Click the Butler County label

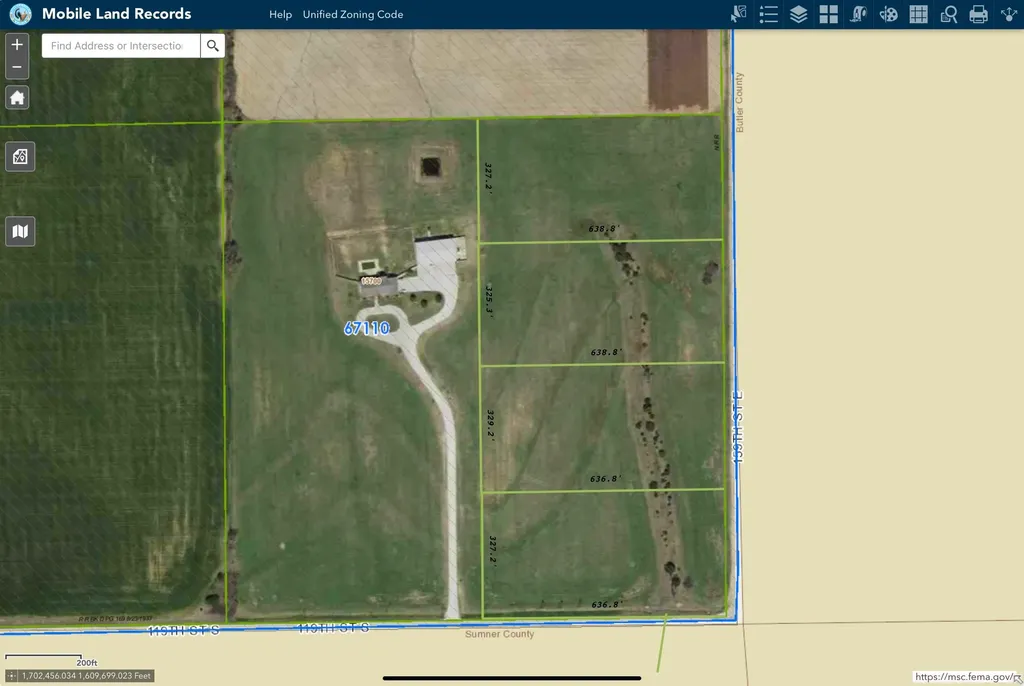739,103
